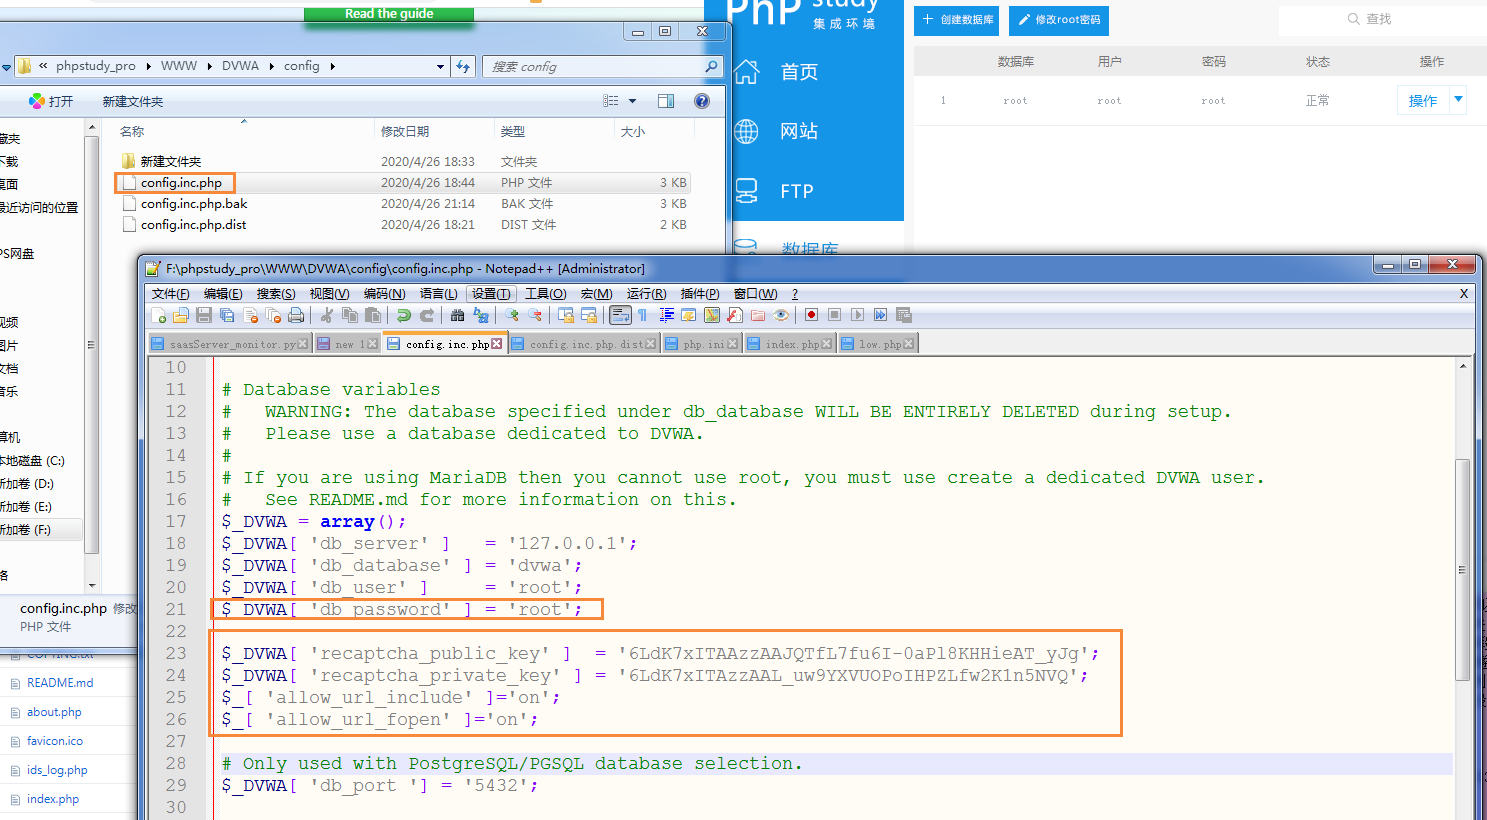
Task: Zoom out using the Notepad++ toolbar
Action: (535, 315)
